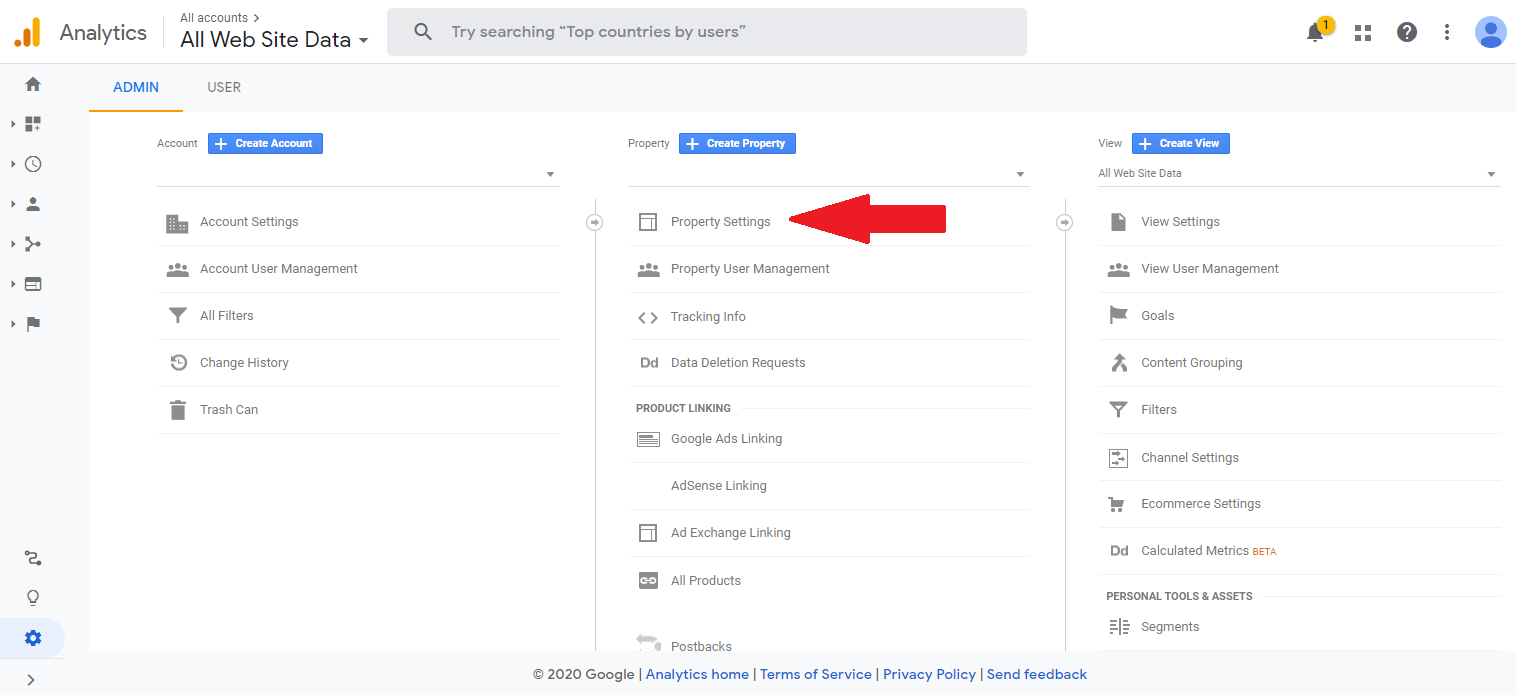This screenshot has height=695, width=1516.
Task: Open the View dropdown All Web Site Data
Action: pos(1299,174)
